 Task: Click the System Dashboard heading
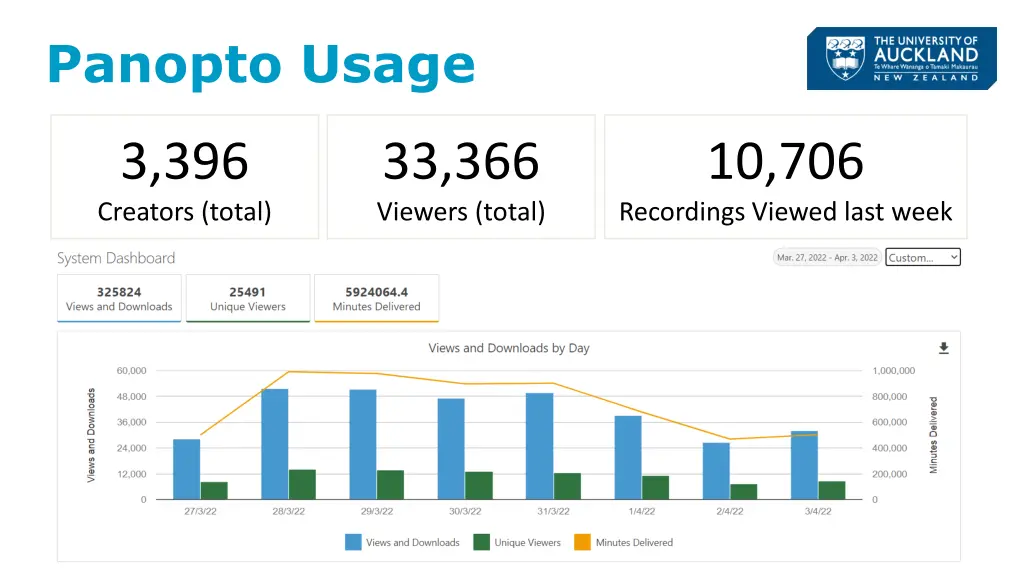click(x=116, y=258)
